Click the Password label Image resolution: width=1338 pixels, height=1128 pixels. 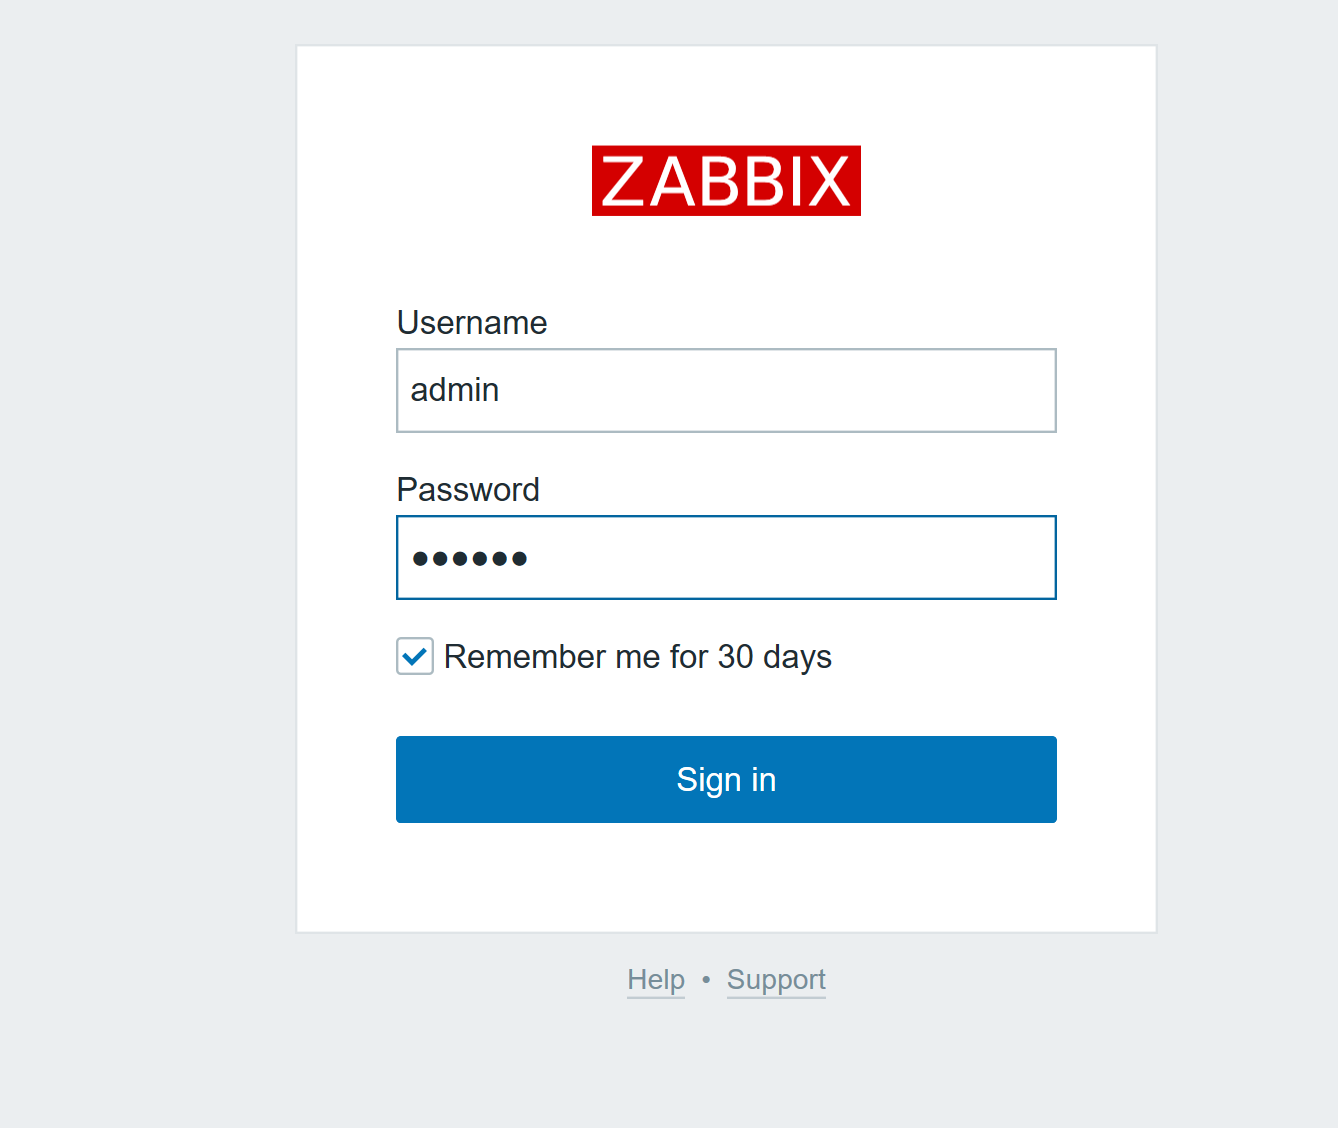tap(468, 489)
